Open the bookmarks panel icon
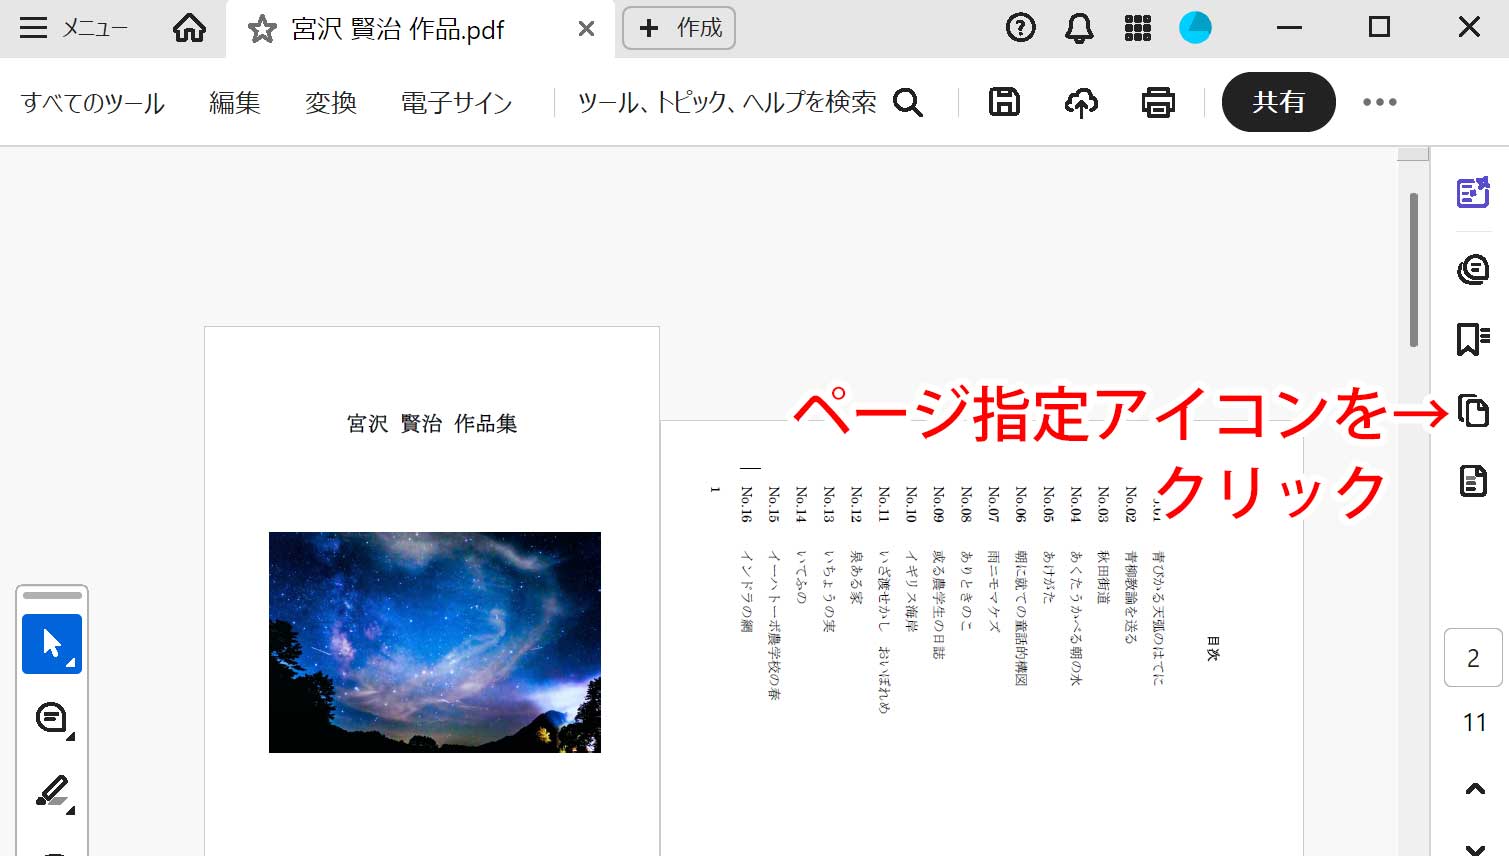Image resolution: width=1509 pixels, height=856 pixels. tap(1473, 339)
